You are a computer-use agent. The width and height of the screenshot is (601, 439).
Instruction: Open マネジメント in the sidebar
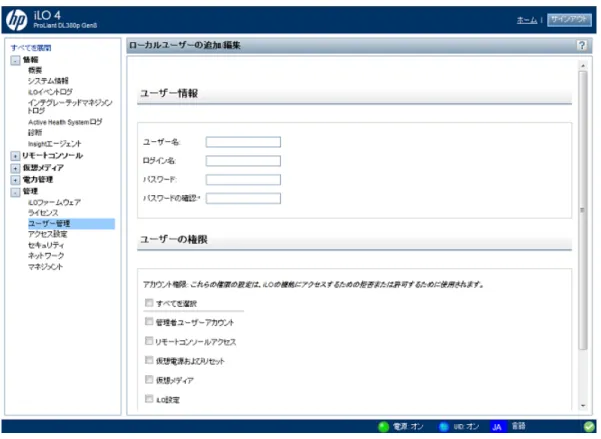pos(45,267)
